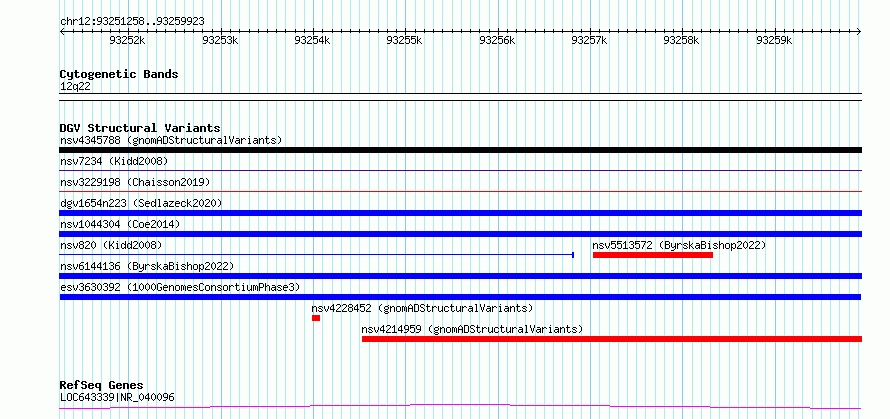Click the magenta LOC643339 gene line

click(460, 407)
